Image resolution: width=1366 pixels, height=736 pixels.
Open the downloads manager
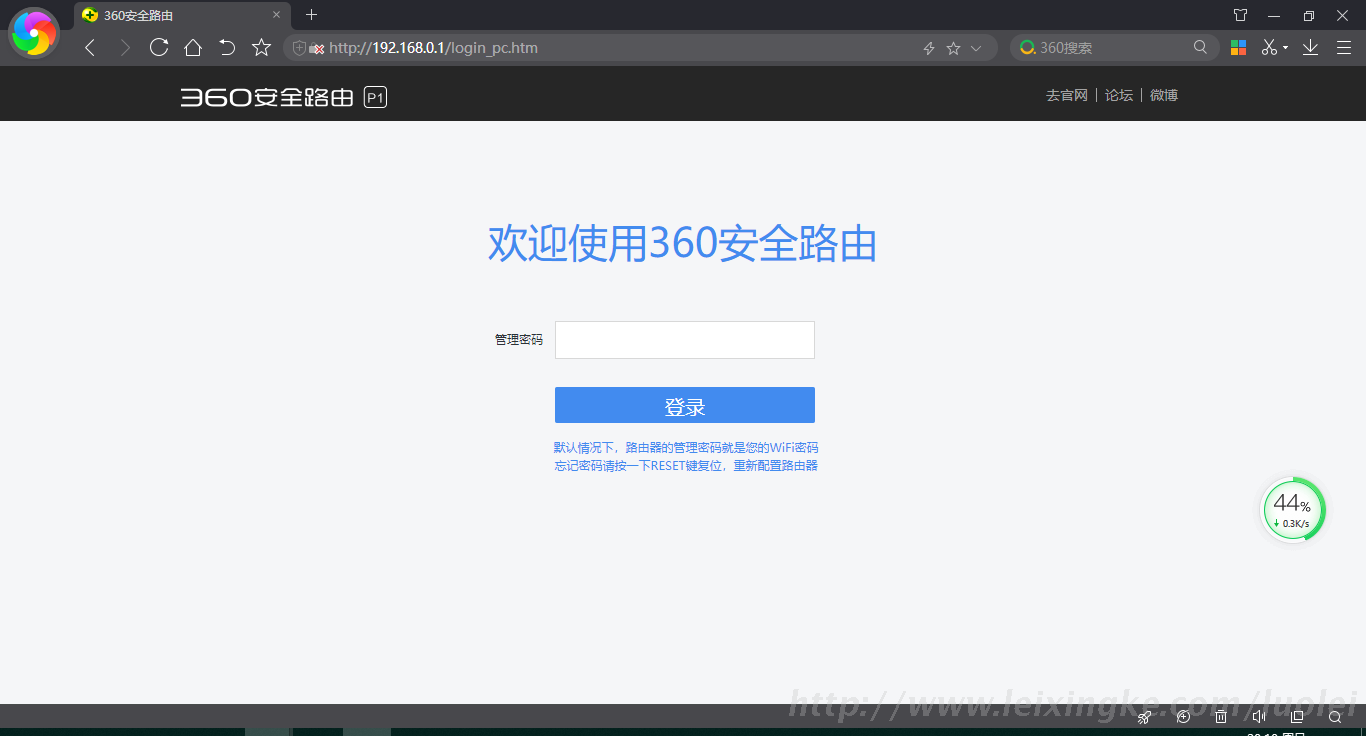tap(1311, 47)
